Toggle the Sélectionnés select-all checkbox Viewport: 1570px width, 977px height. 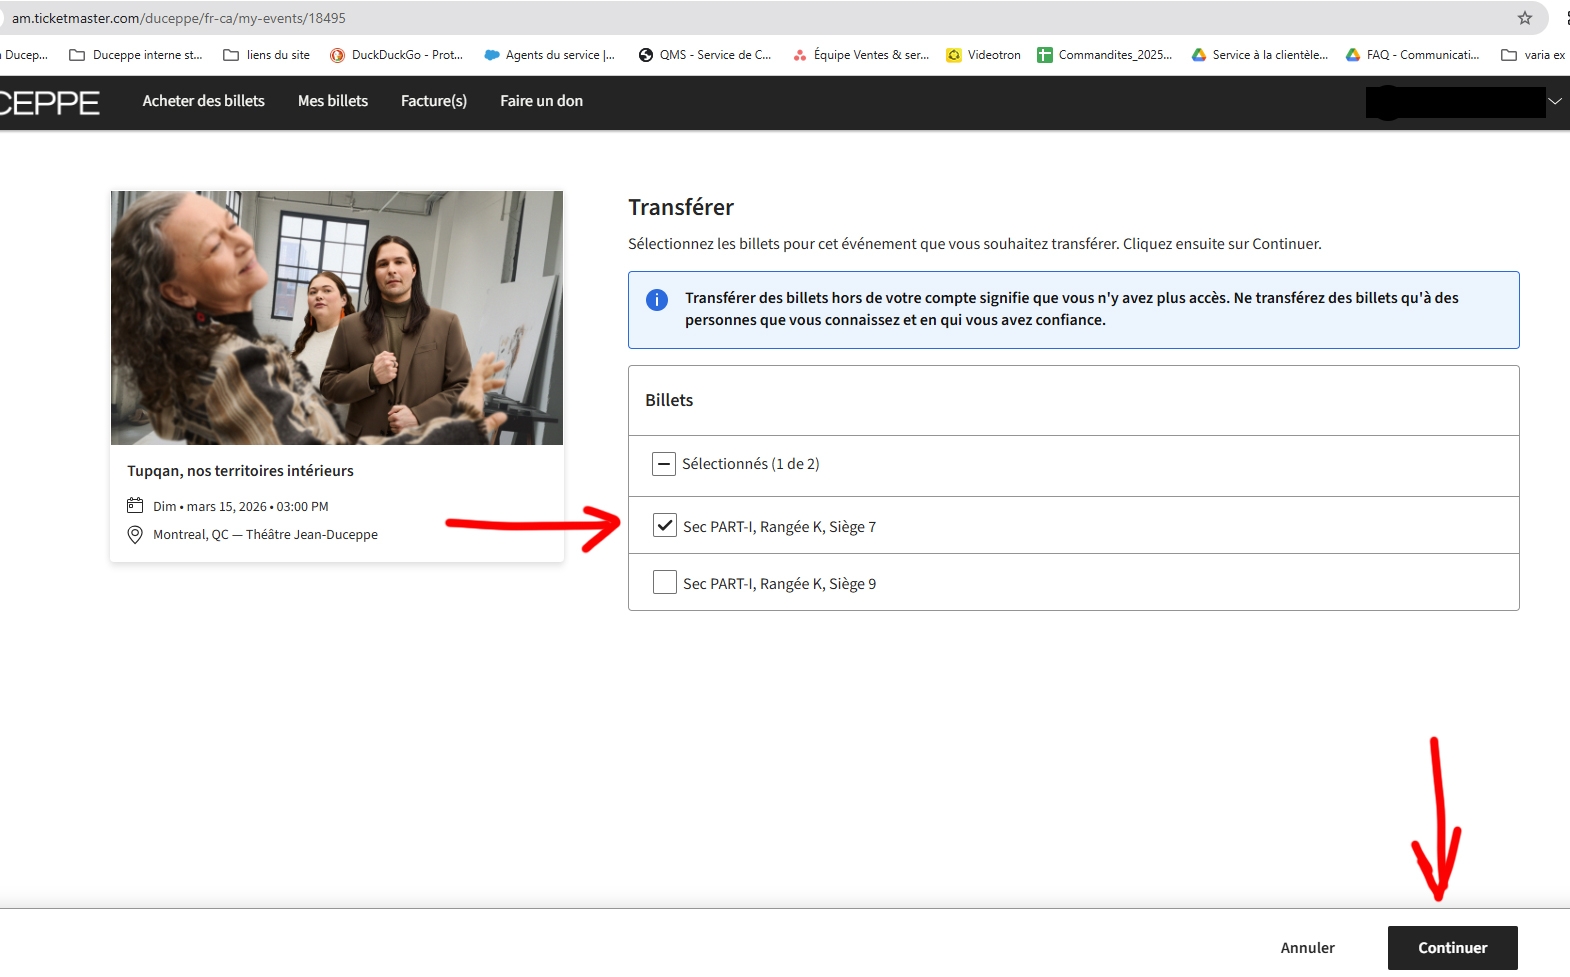point(664,464)
